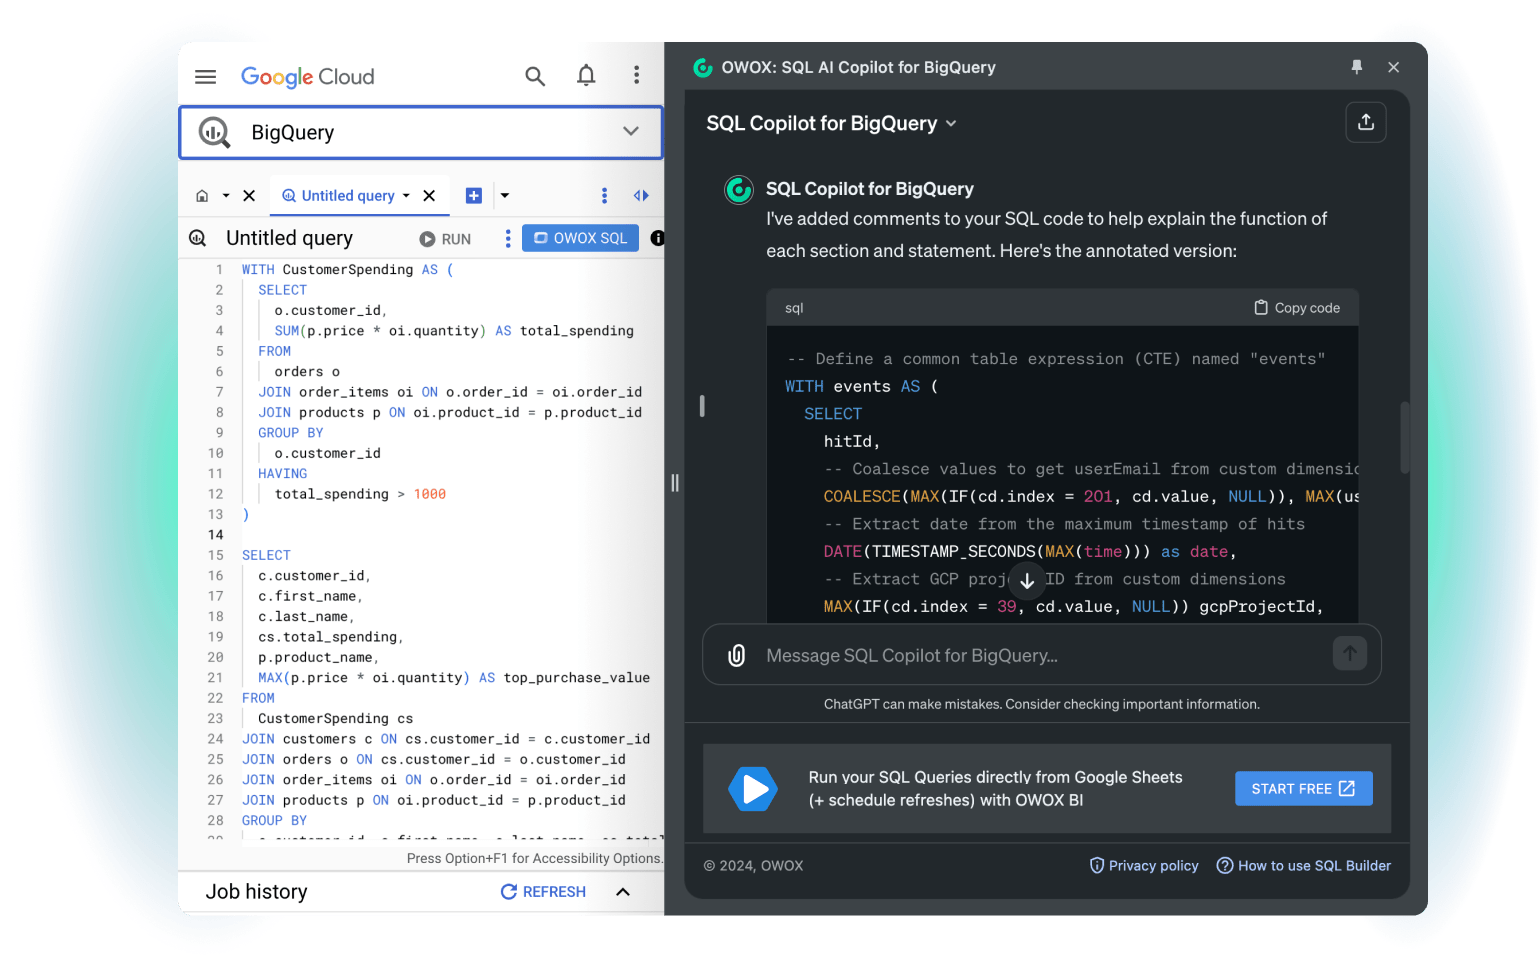The width and height of the screenshot is (1540, 968).
Task: Open the tab bar more-options dots
Action: (604, 196)
